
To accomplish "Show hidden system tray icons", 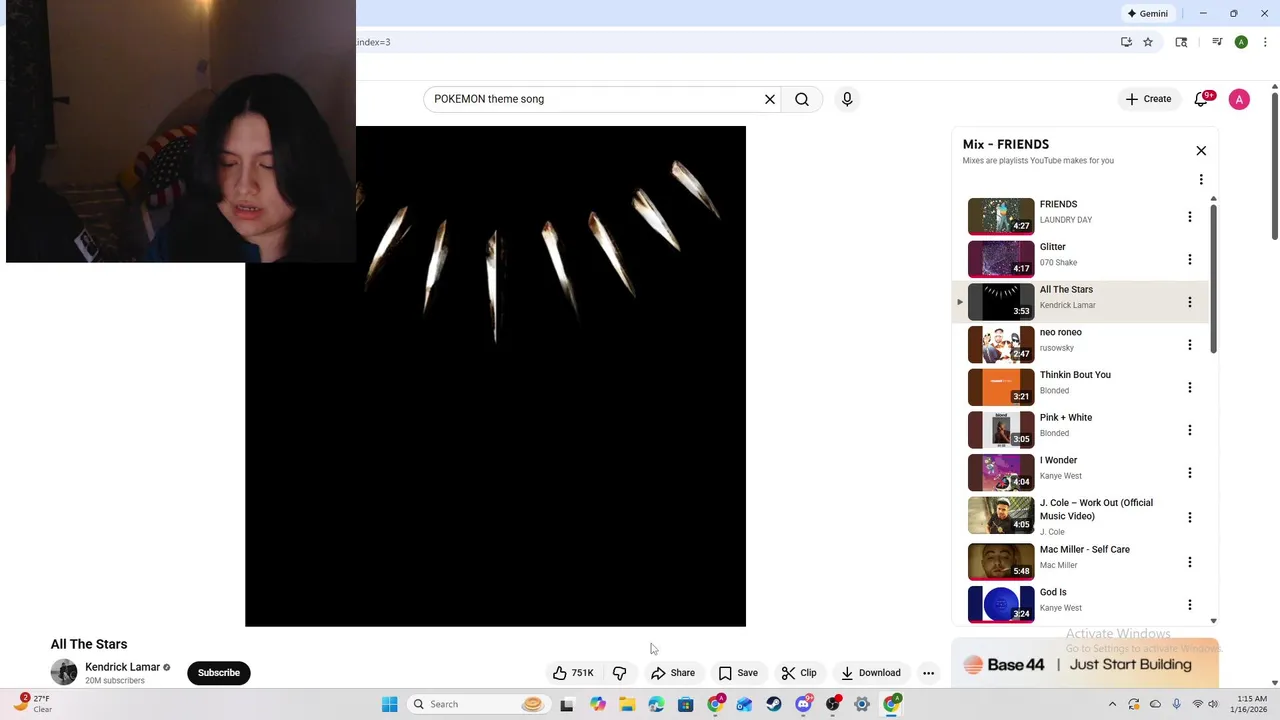I will click(1112, 704).
